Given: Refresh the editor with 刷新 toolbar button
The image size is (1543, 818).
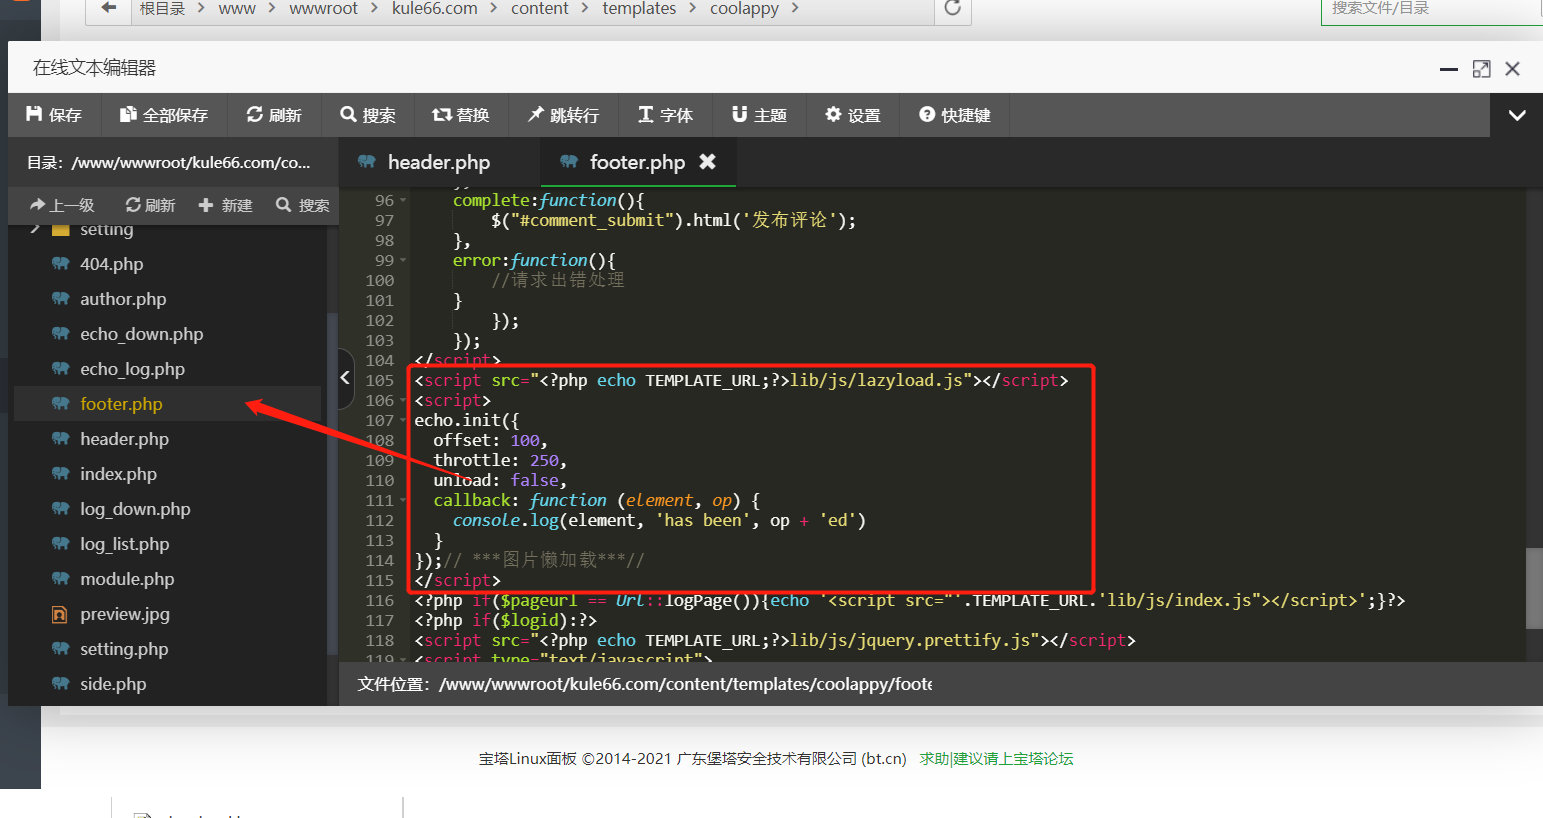Looking at the screenshot, I should pyautogui.click(x=274, y=115).
